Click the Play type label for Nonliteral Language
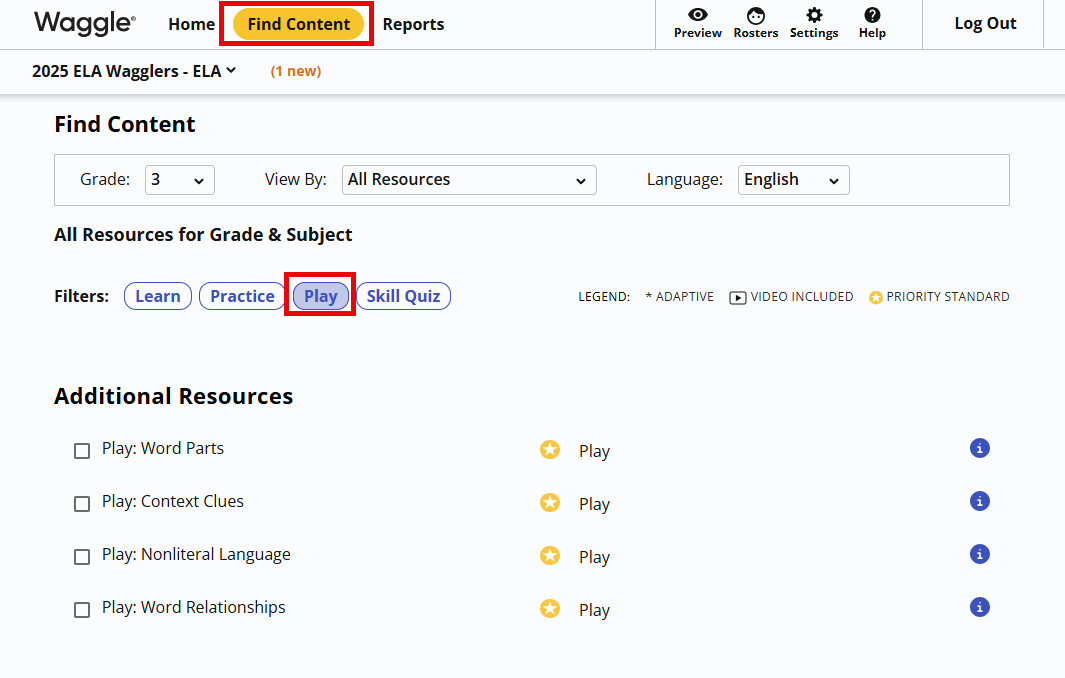 point(594,557)
